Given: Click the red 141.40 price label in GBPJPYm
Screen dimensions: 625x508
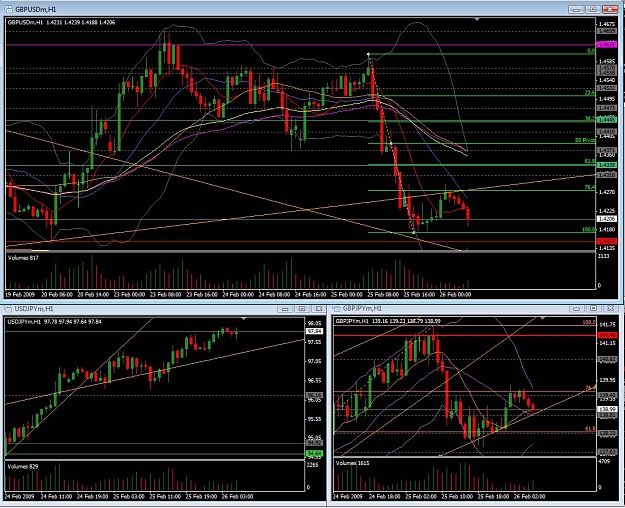Looking at the screenshot, I should click(x=607, y=335).
